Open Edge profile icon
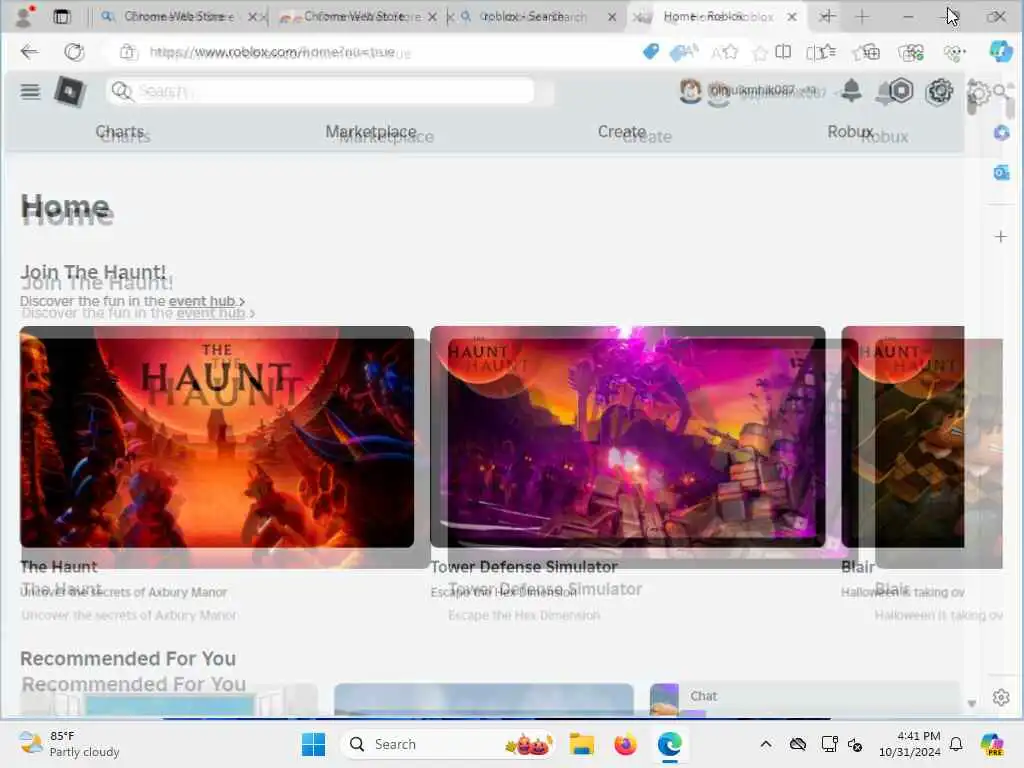The image size is (1024, 768). tap(24, 16)
